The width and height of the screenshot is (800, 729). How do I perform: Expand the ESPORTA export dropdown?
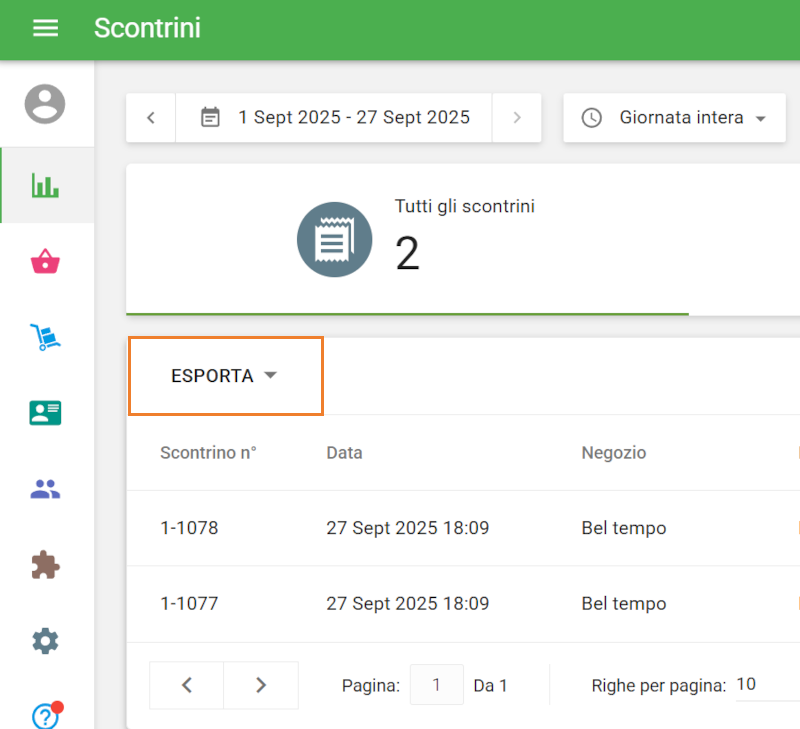224,376
